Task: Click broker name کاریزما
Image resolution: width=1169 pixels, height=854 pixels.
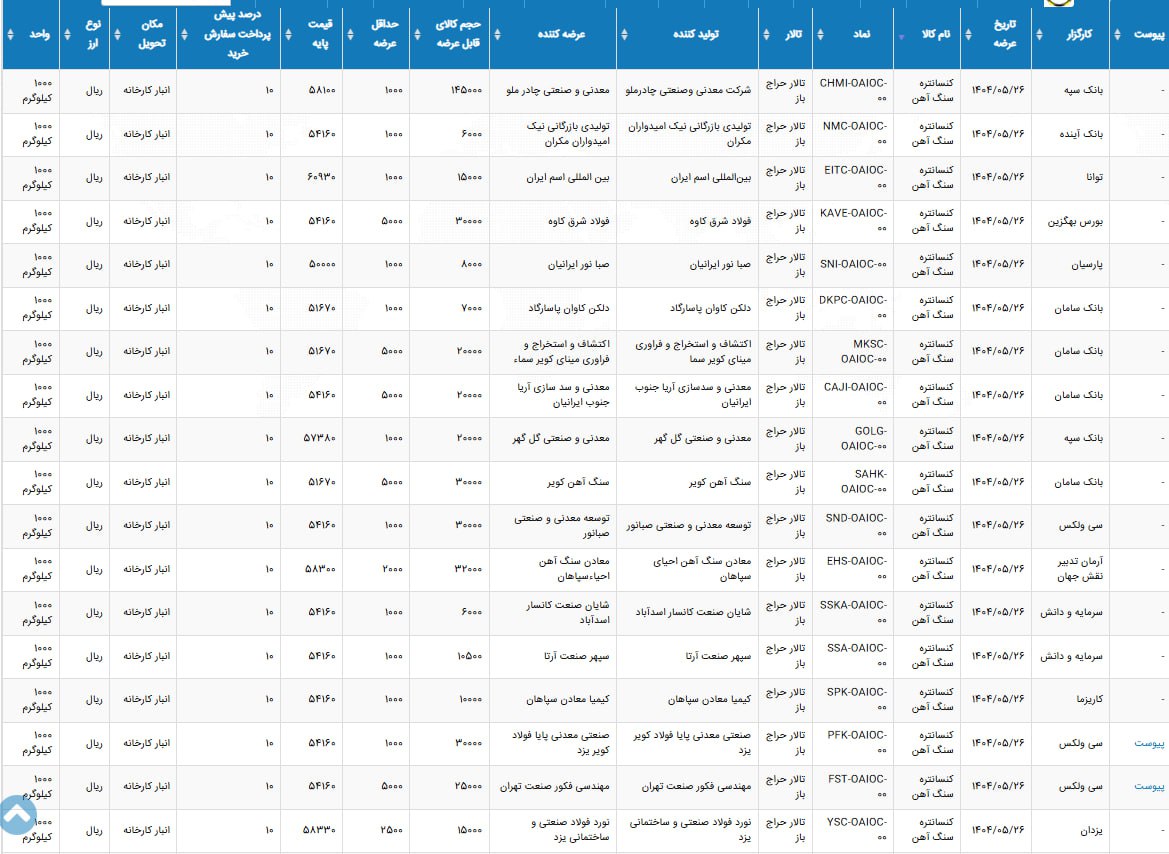Action: [1089, 700]
